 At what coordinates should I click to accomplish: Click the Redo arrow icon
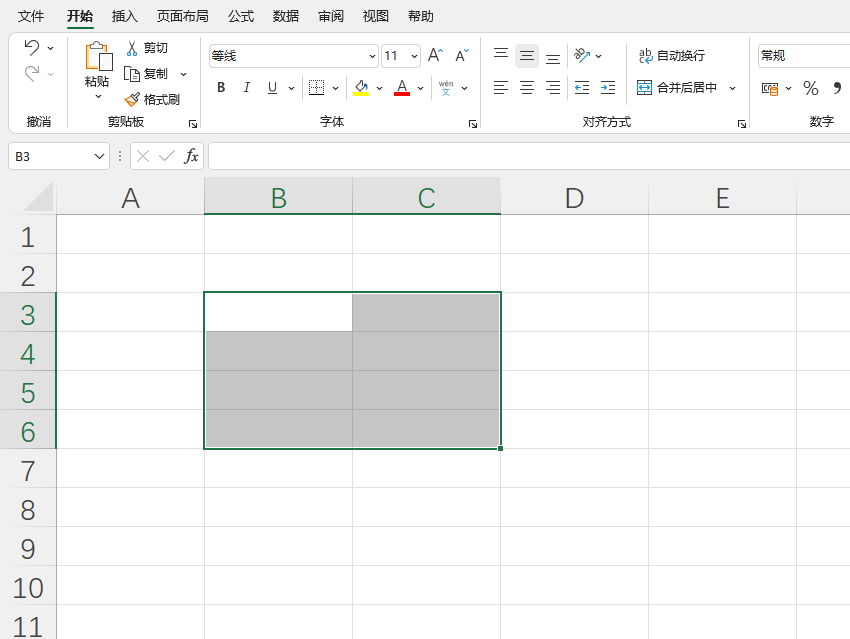[32, 73]
